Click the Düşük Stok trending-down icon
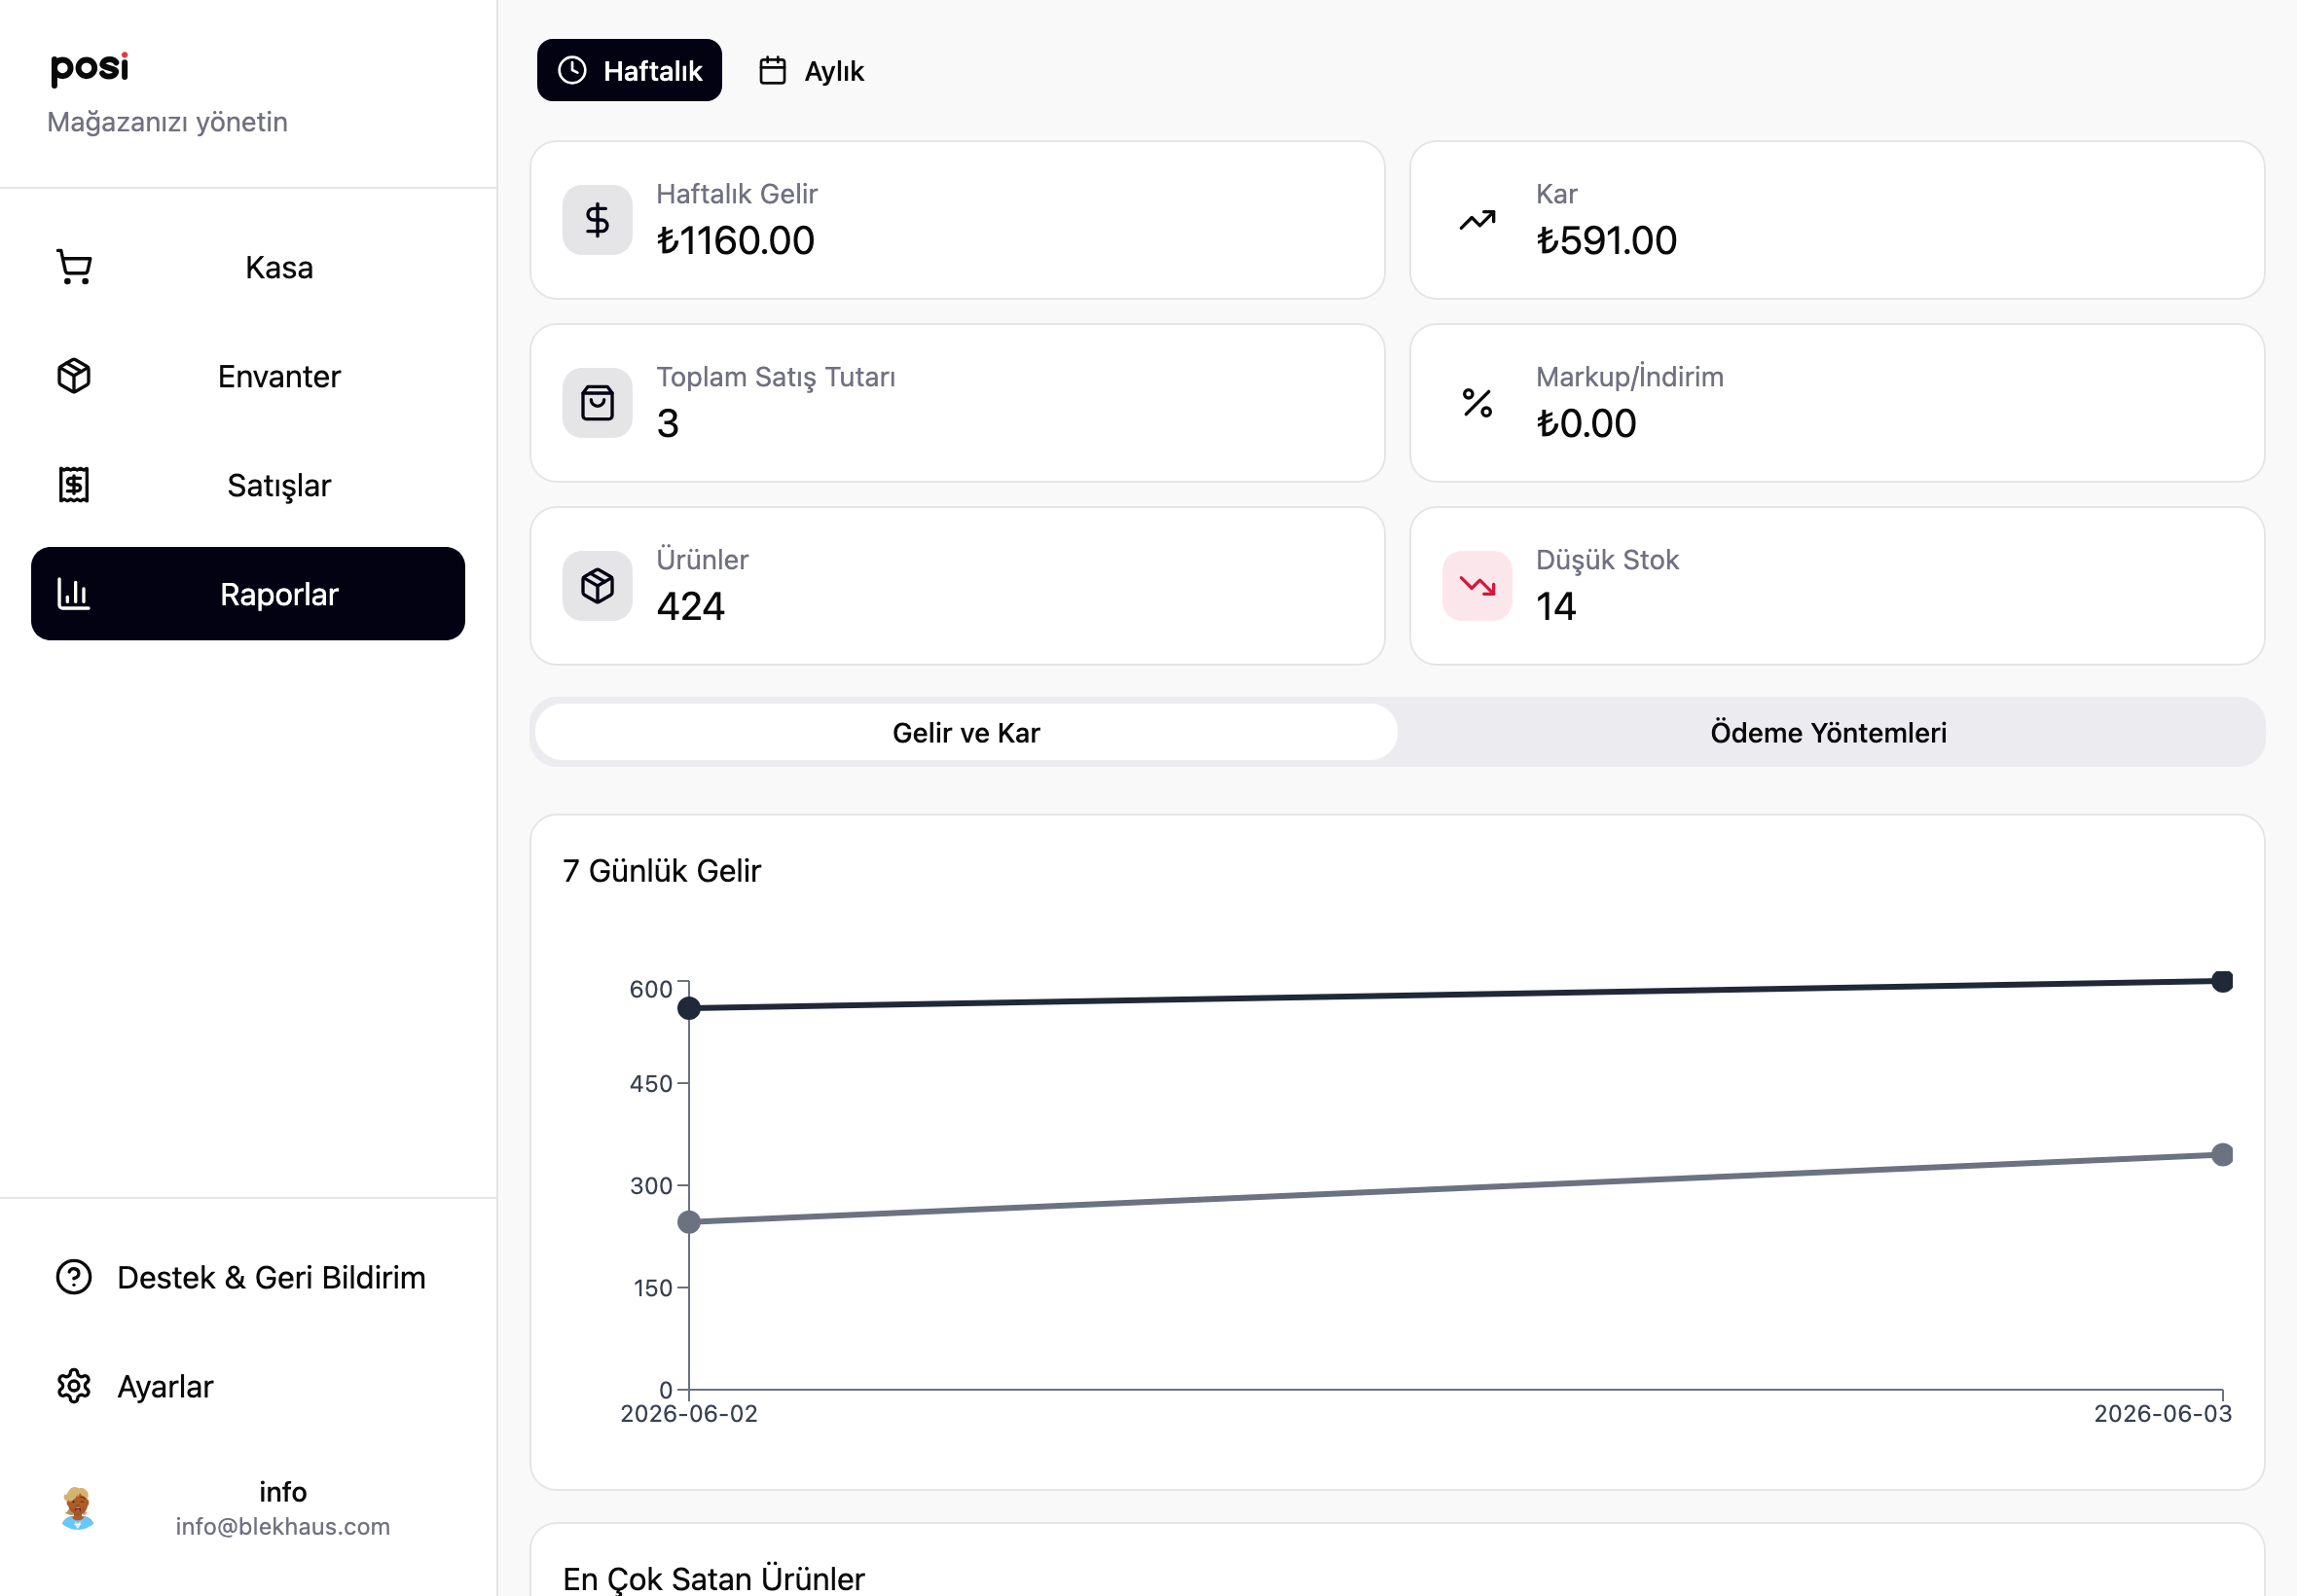Viewport: 2297px width, 1596px height. coord(1477,586)
